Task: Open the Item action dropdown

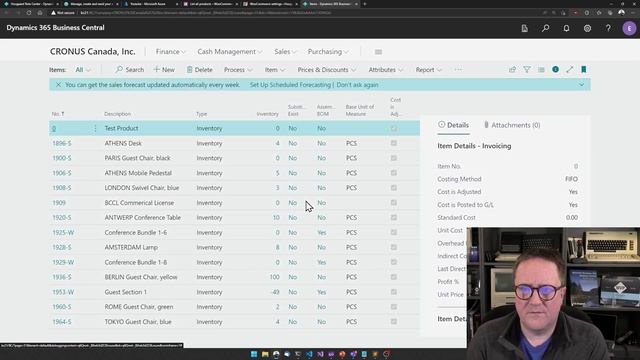Action: [x=275, y=70]
